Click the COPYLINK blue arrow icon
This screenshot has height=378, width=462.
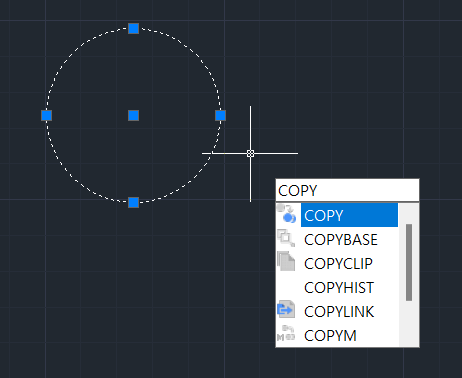(286, 309)
